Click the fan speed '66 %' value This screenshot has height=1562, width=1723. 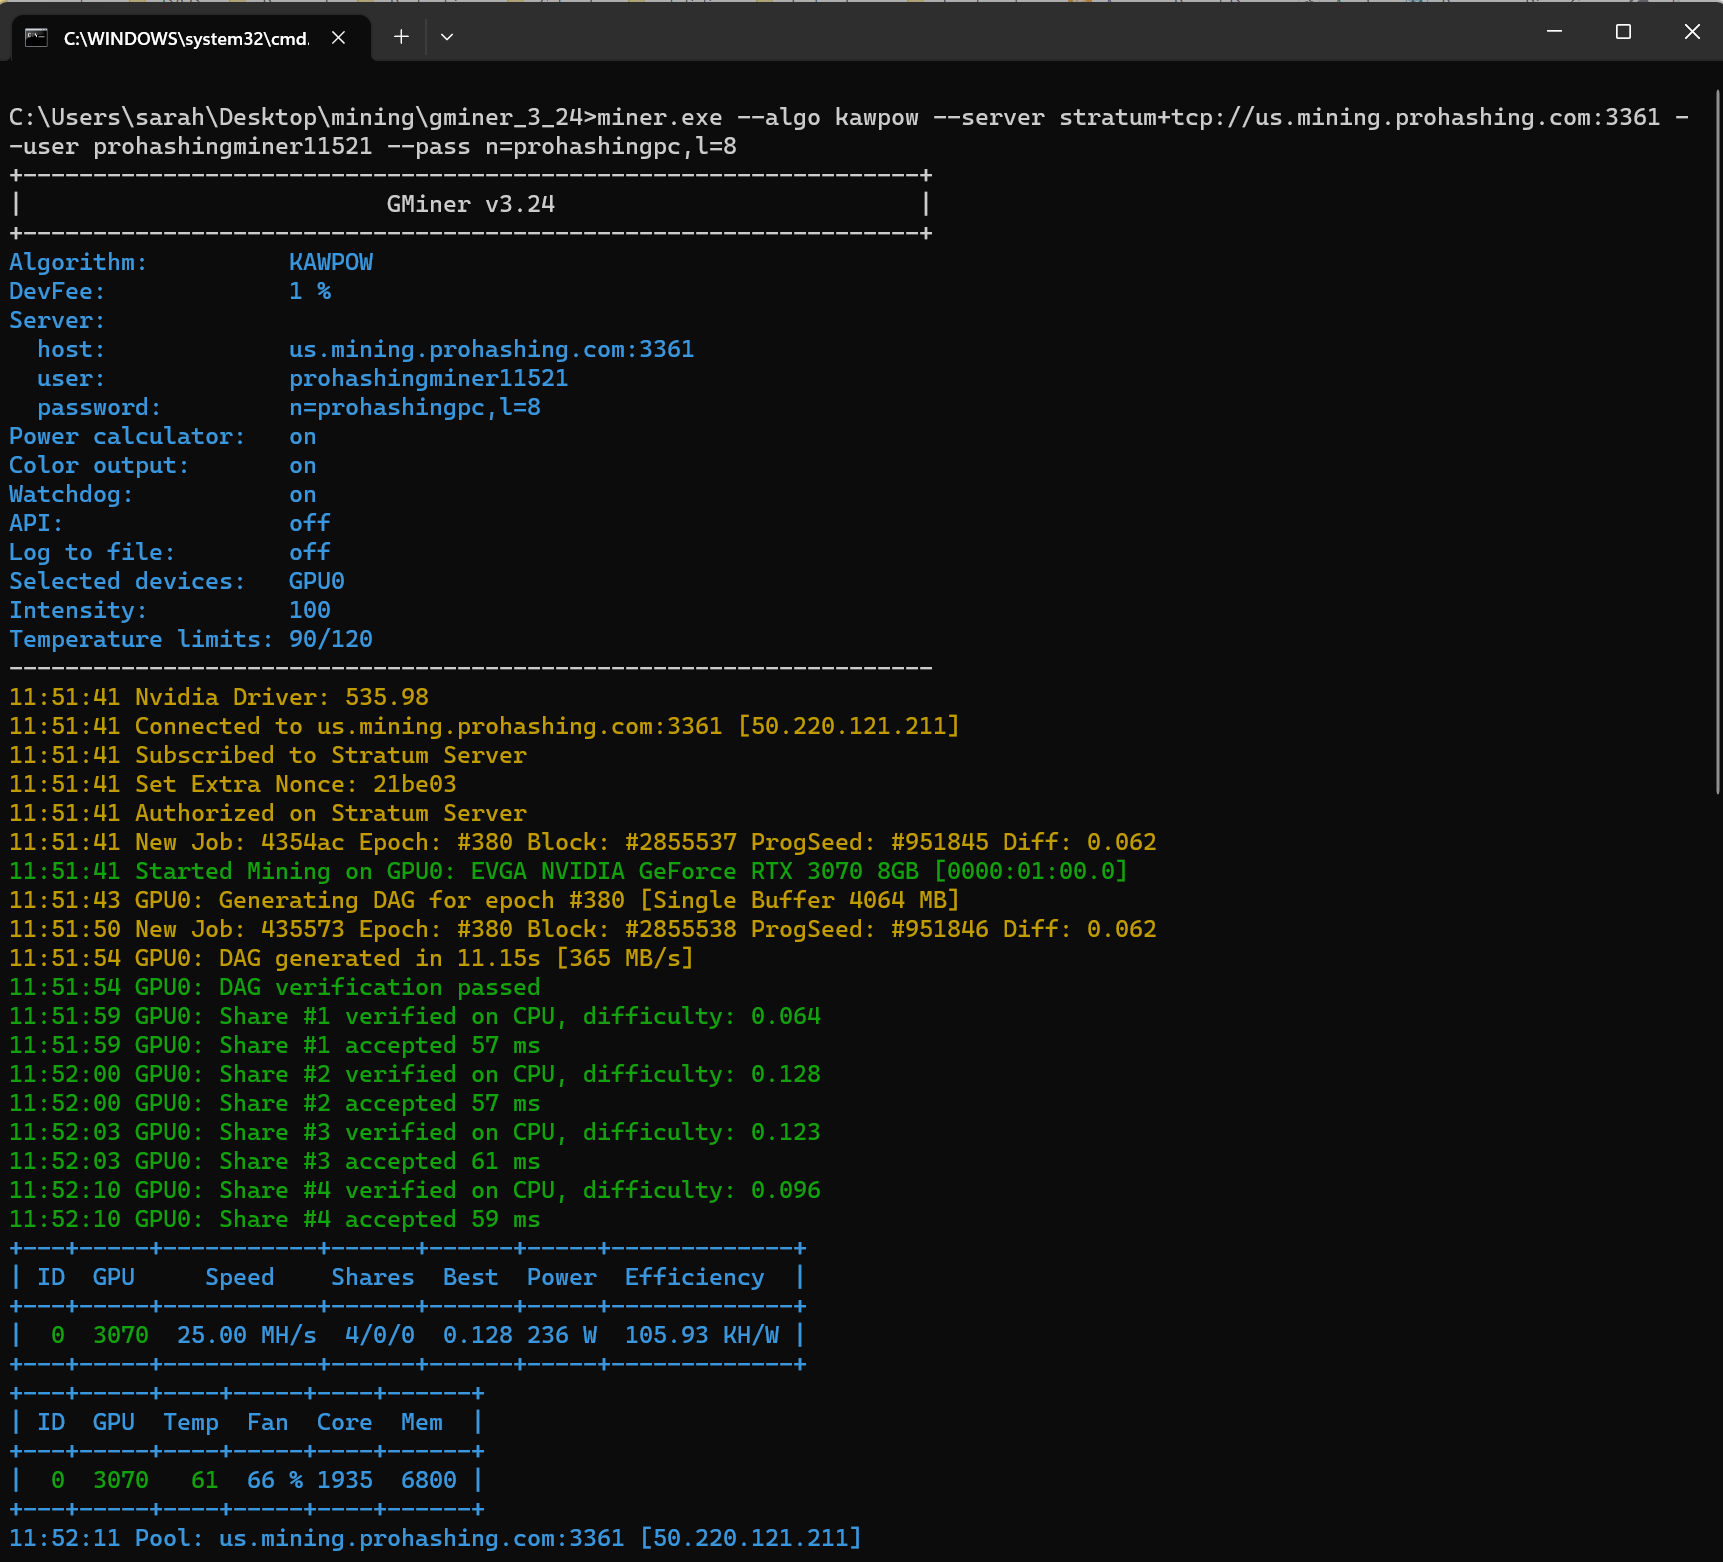[275, 1480]
